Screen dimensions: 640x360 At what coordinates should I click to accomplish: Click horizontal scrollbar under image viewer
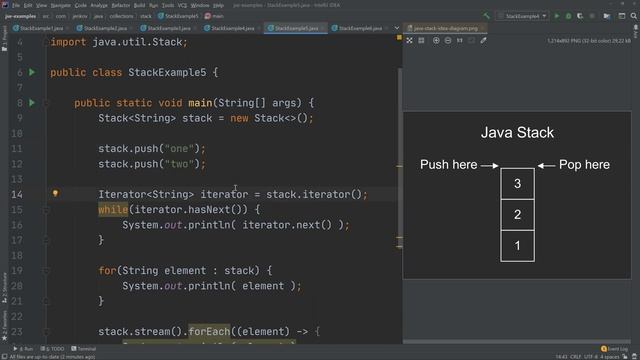[x=517, y=341]
